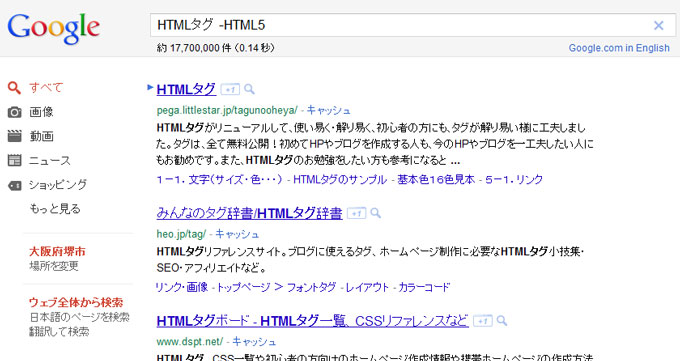This screenshot has height=361, width=680.
Task: Select the すべて search filter
Action: coord(46,88)
